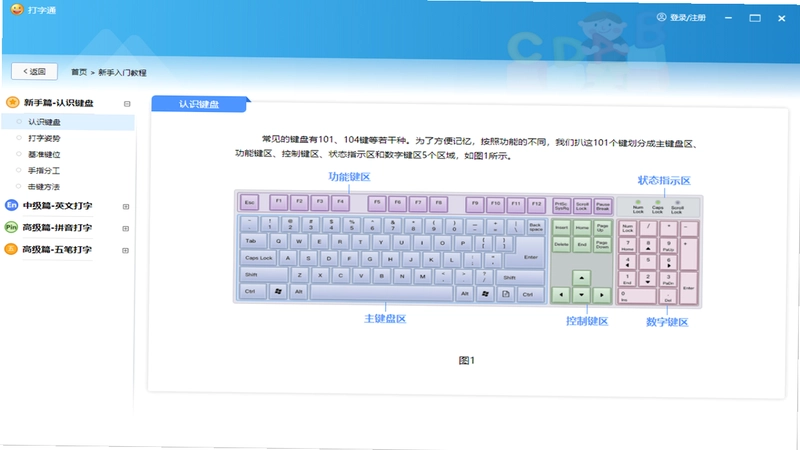Image resolution: width=800 pixels, height=450 pixels.
Task: Click the 主键盘区 label
Action: (385, 319)
